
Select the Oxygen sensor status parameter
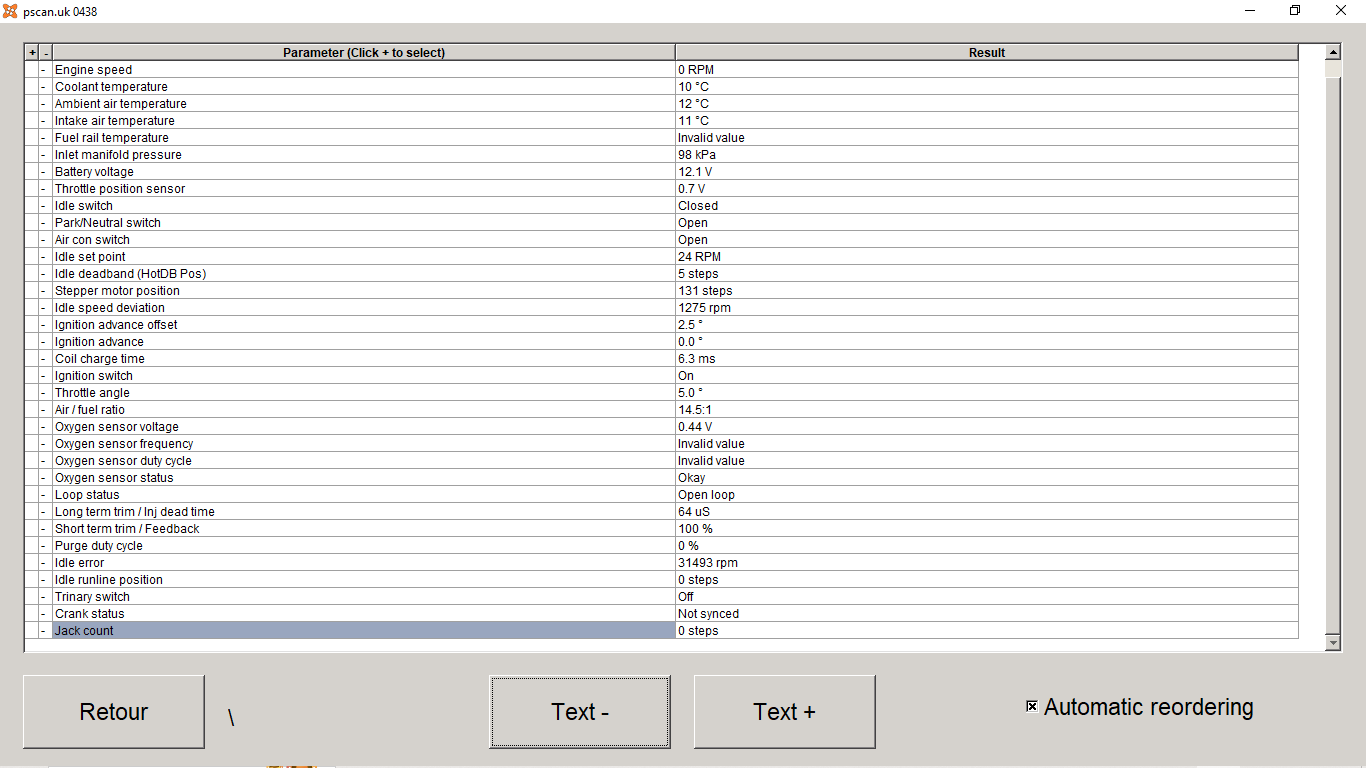[x=364, y=478]
